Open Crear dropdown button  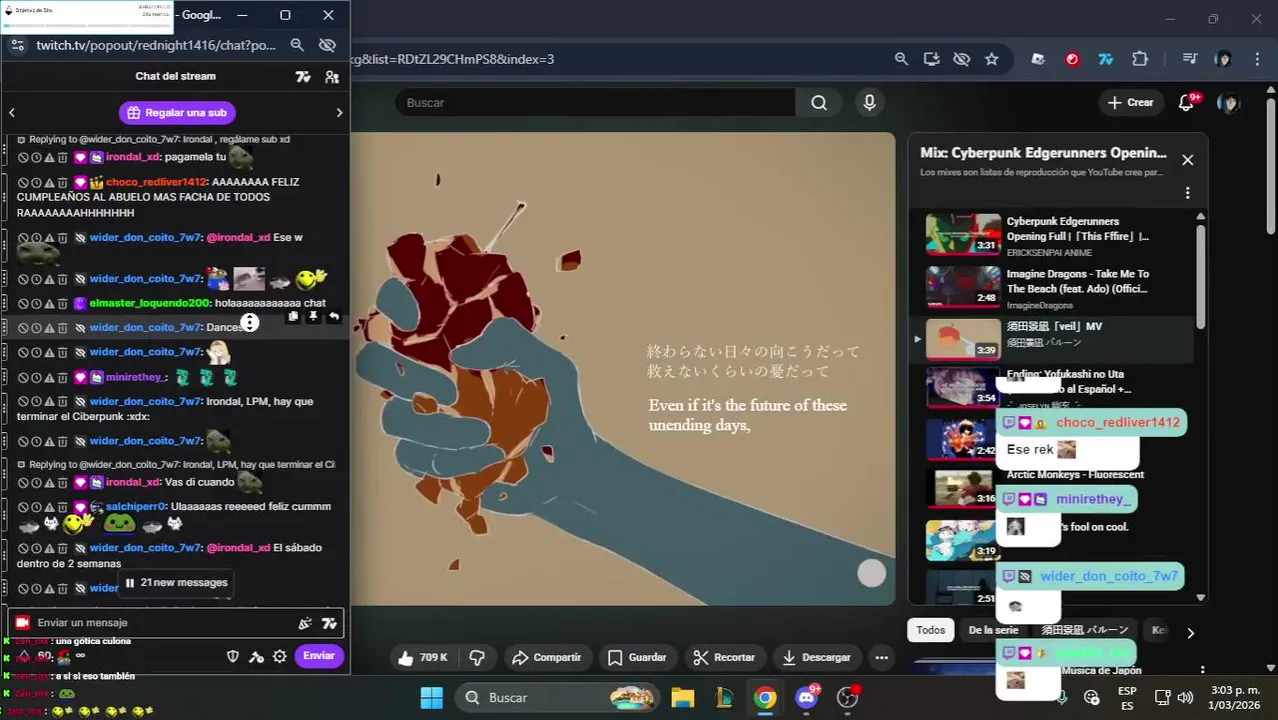click(x=1130, y=102)
